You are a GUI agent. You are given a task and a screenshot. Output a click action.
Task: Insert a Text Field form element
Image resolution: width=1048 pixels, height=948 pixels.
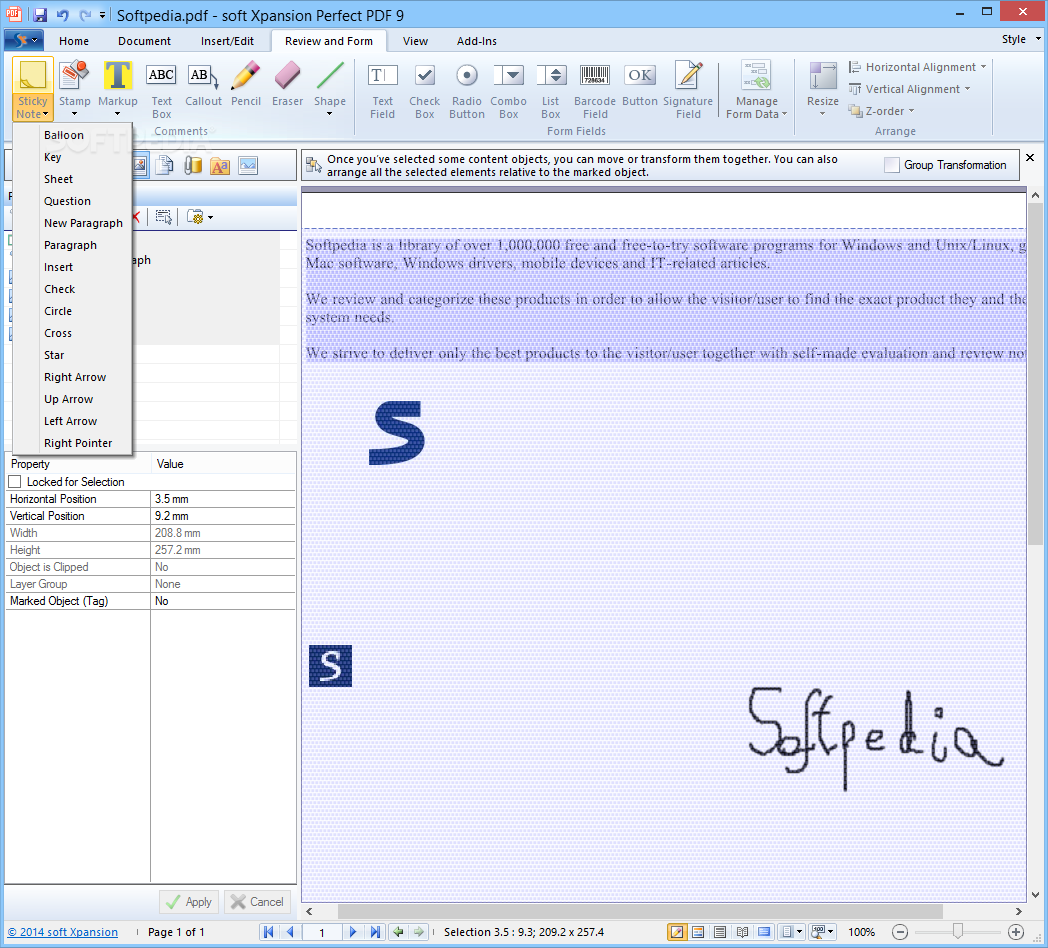point(382,89)
